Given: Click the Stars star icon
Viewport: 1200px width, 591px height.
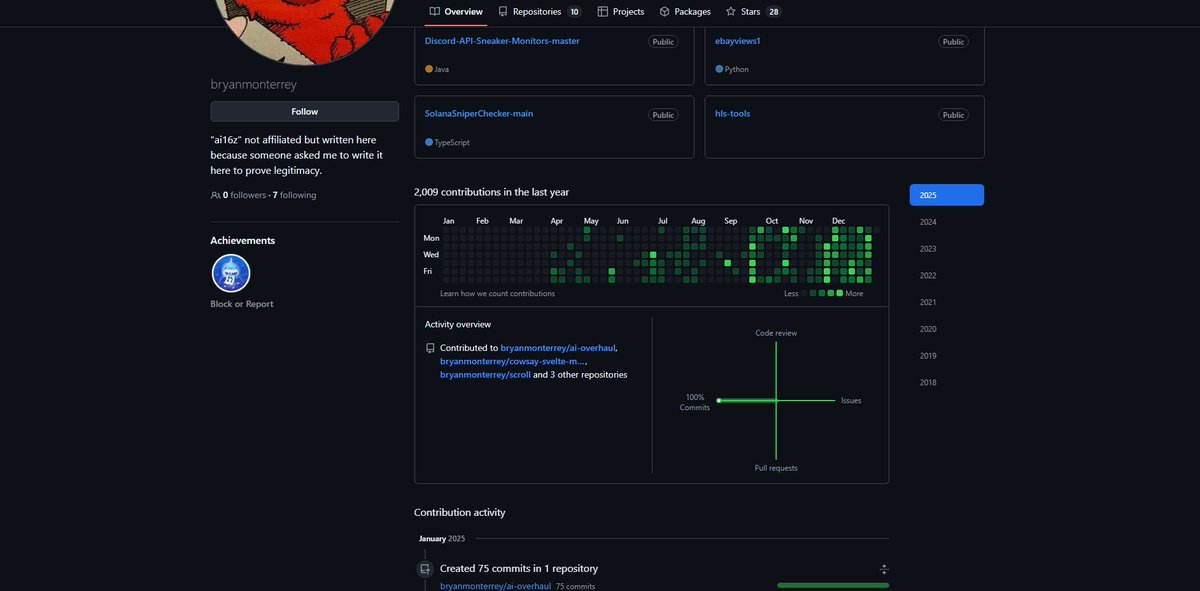Looking at the screenshot, I should pos(731,12).
